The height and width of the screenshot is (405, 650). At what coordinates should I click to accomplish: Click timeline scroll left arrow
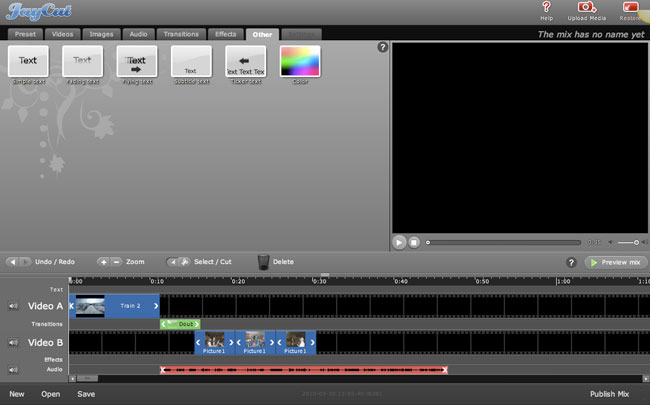point(73,378)
